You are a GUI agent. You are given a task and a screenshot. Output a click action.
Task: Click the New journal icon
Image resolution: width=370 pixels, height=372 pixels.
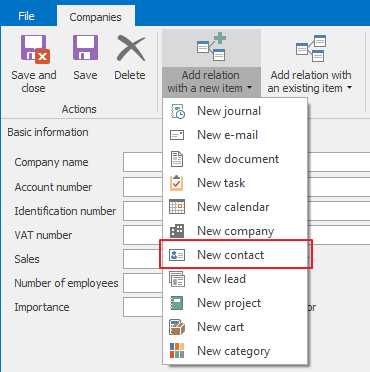tap(178, 111)
